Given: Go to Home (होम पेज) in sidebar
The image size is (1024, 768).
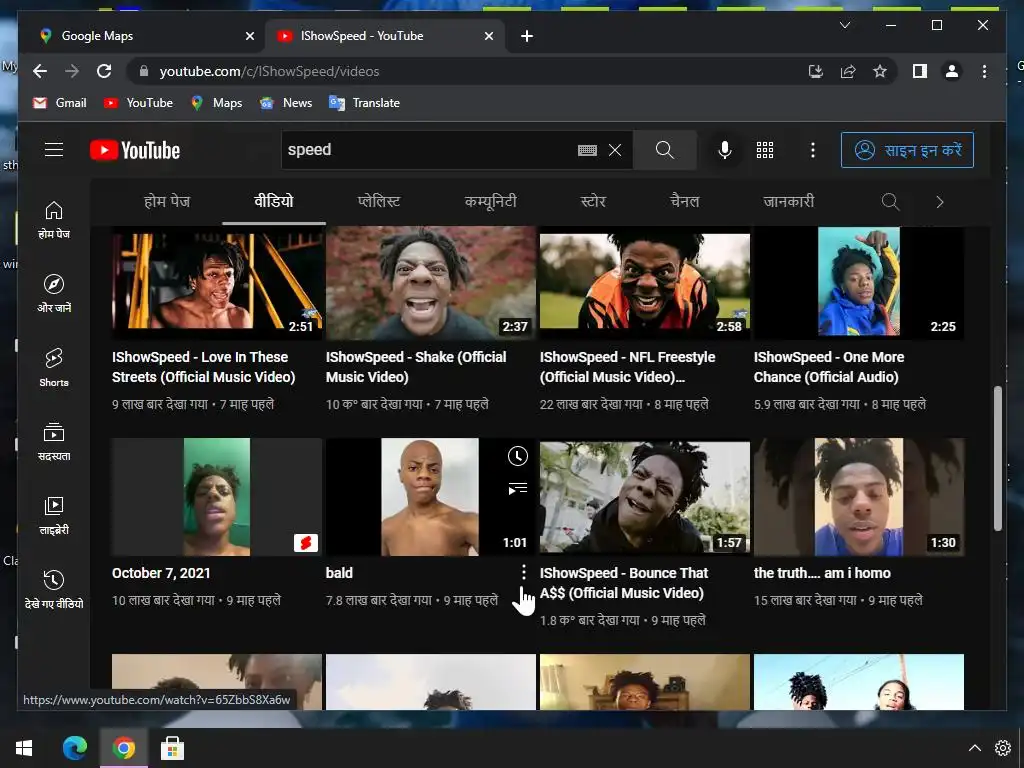Looking at the screenshot, I should coord(54,220).
